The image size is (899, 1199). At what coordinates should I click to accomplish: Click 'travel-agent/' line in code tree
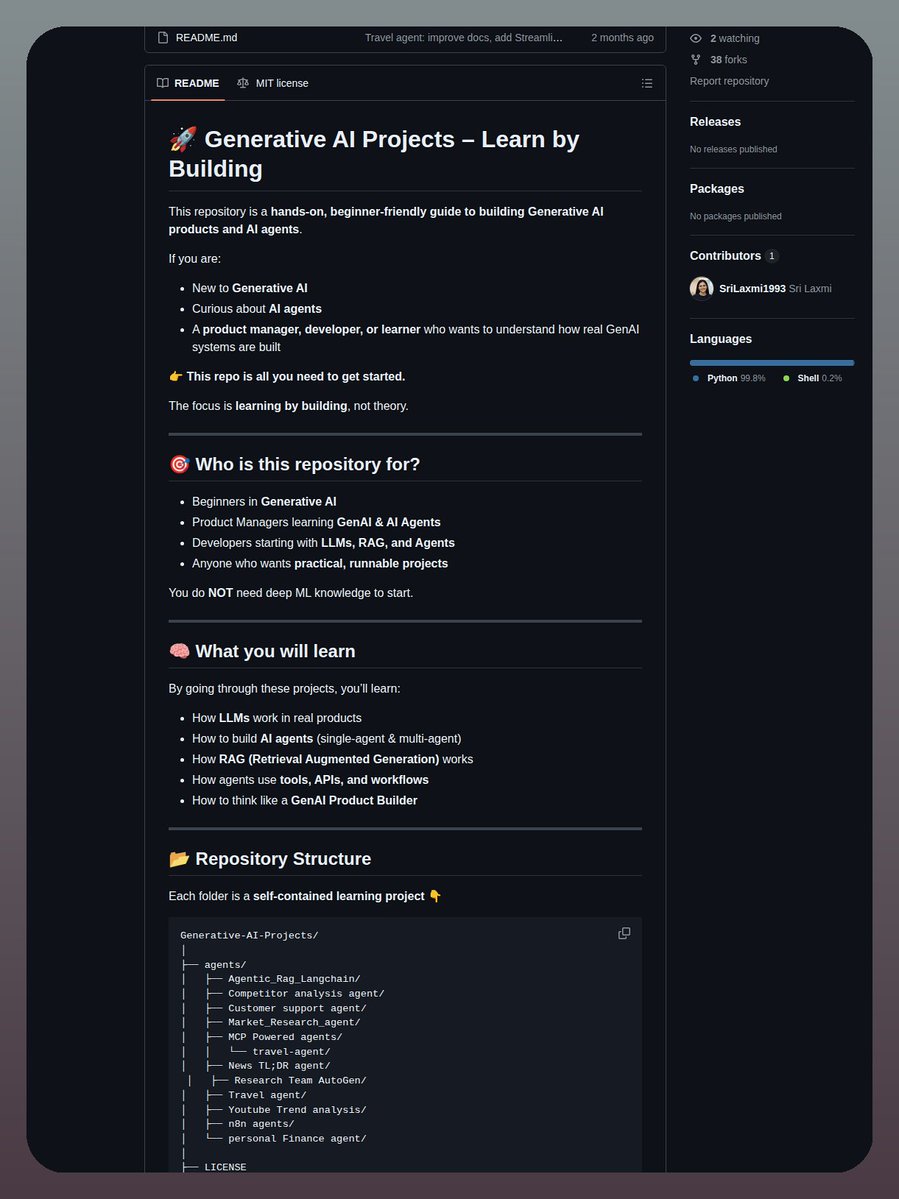[291, 1051]
